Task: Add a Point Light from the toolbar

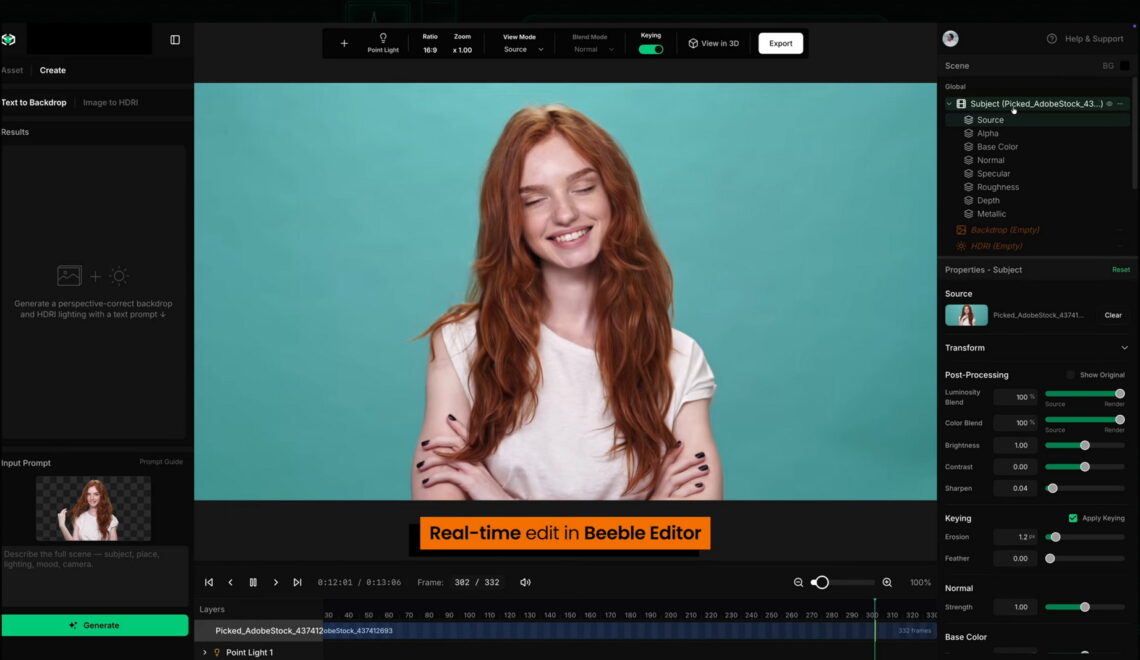Action: (382, 43)
